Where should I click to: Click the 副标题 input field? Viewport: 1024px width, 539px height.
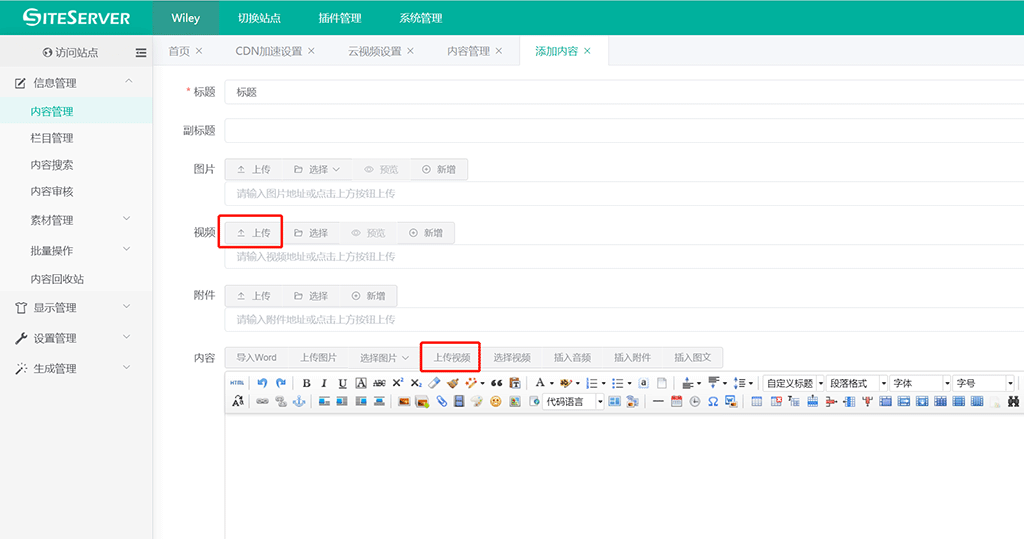[x=620, y=130]
